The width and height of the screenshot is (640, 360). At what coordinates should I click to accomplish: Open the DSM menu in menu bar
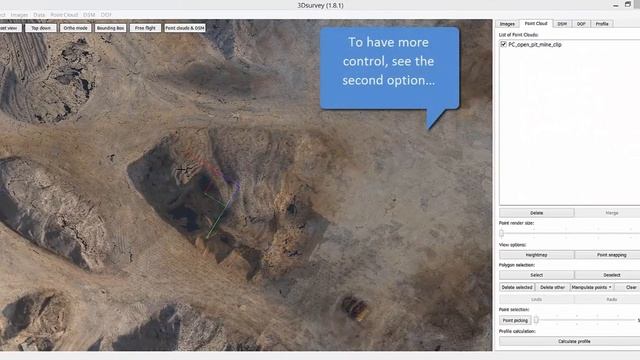(89, 15)
